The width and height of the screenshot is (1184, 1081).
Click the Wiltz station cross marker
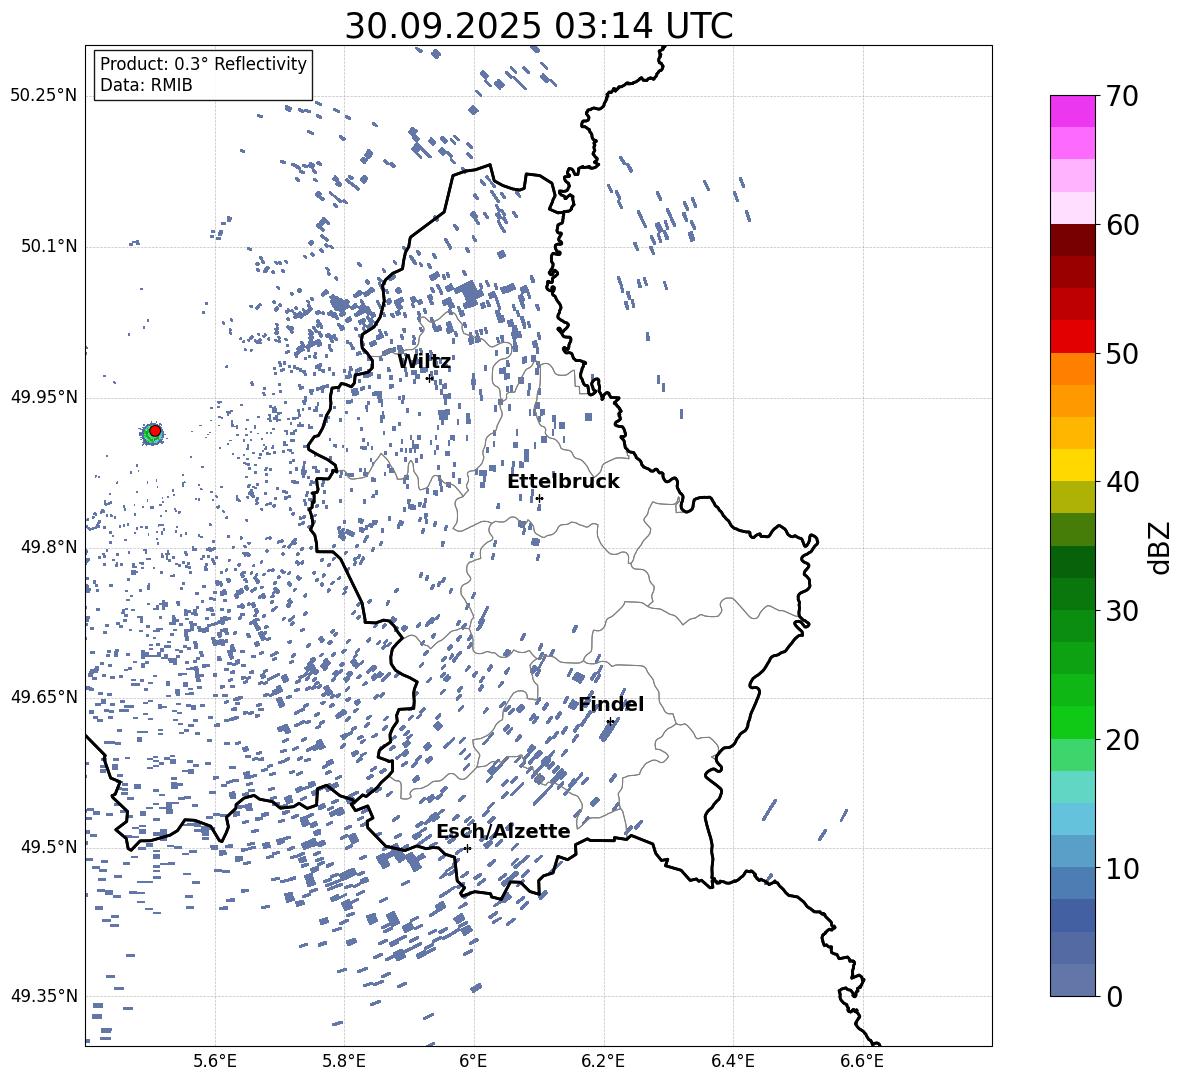pos(430,378)
